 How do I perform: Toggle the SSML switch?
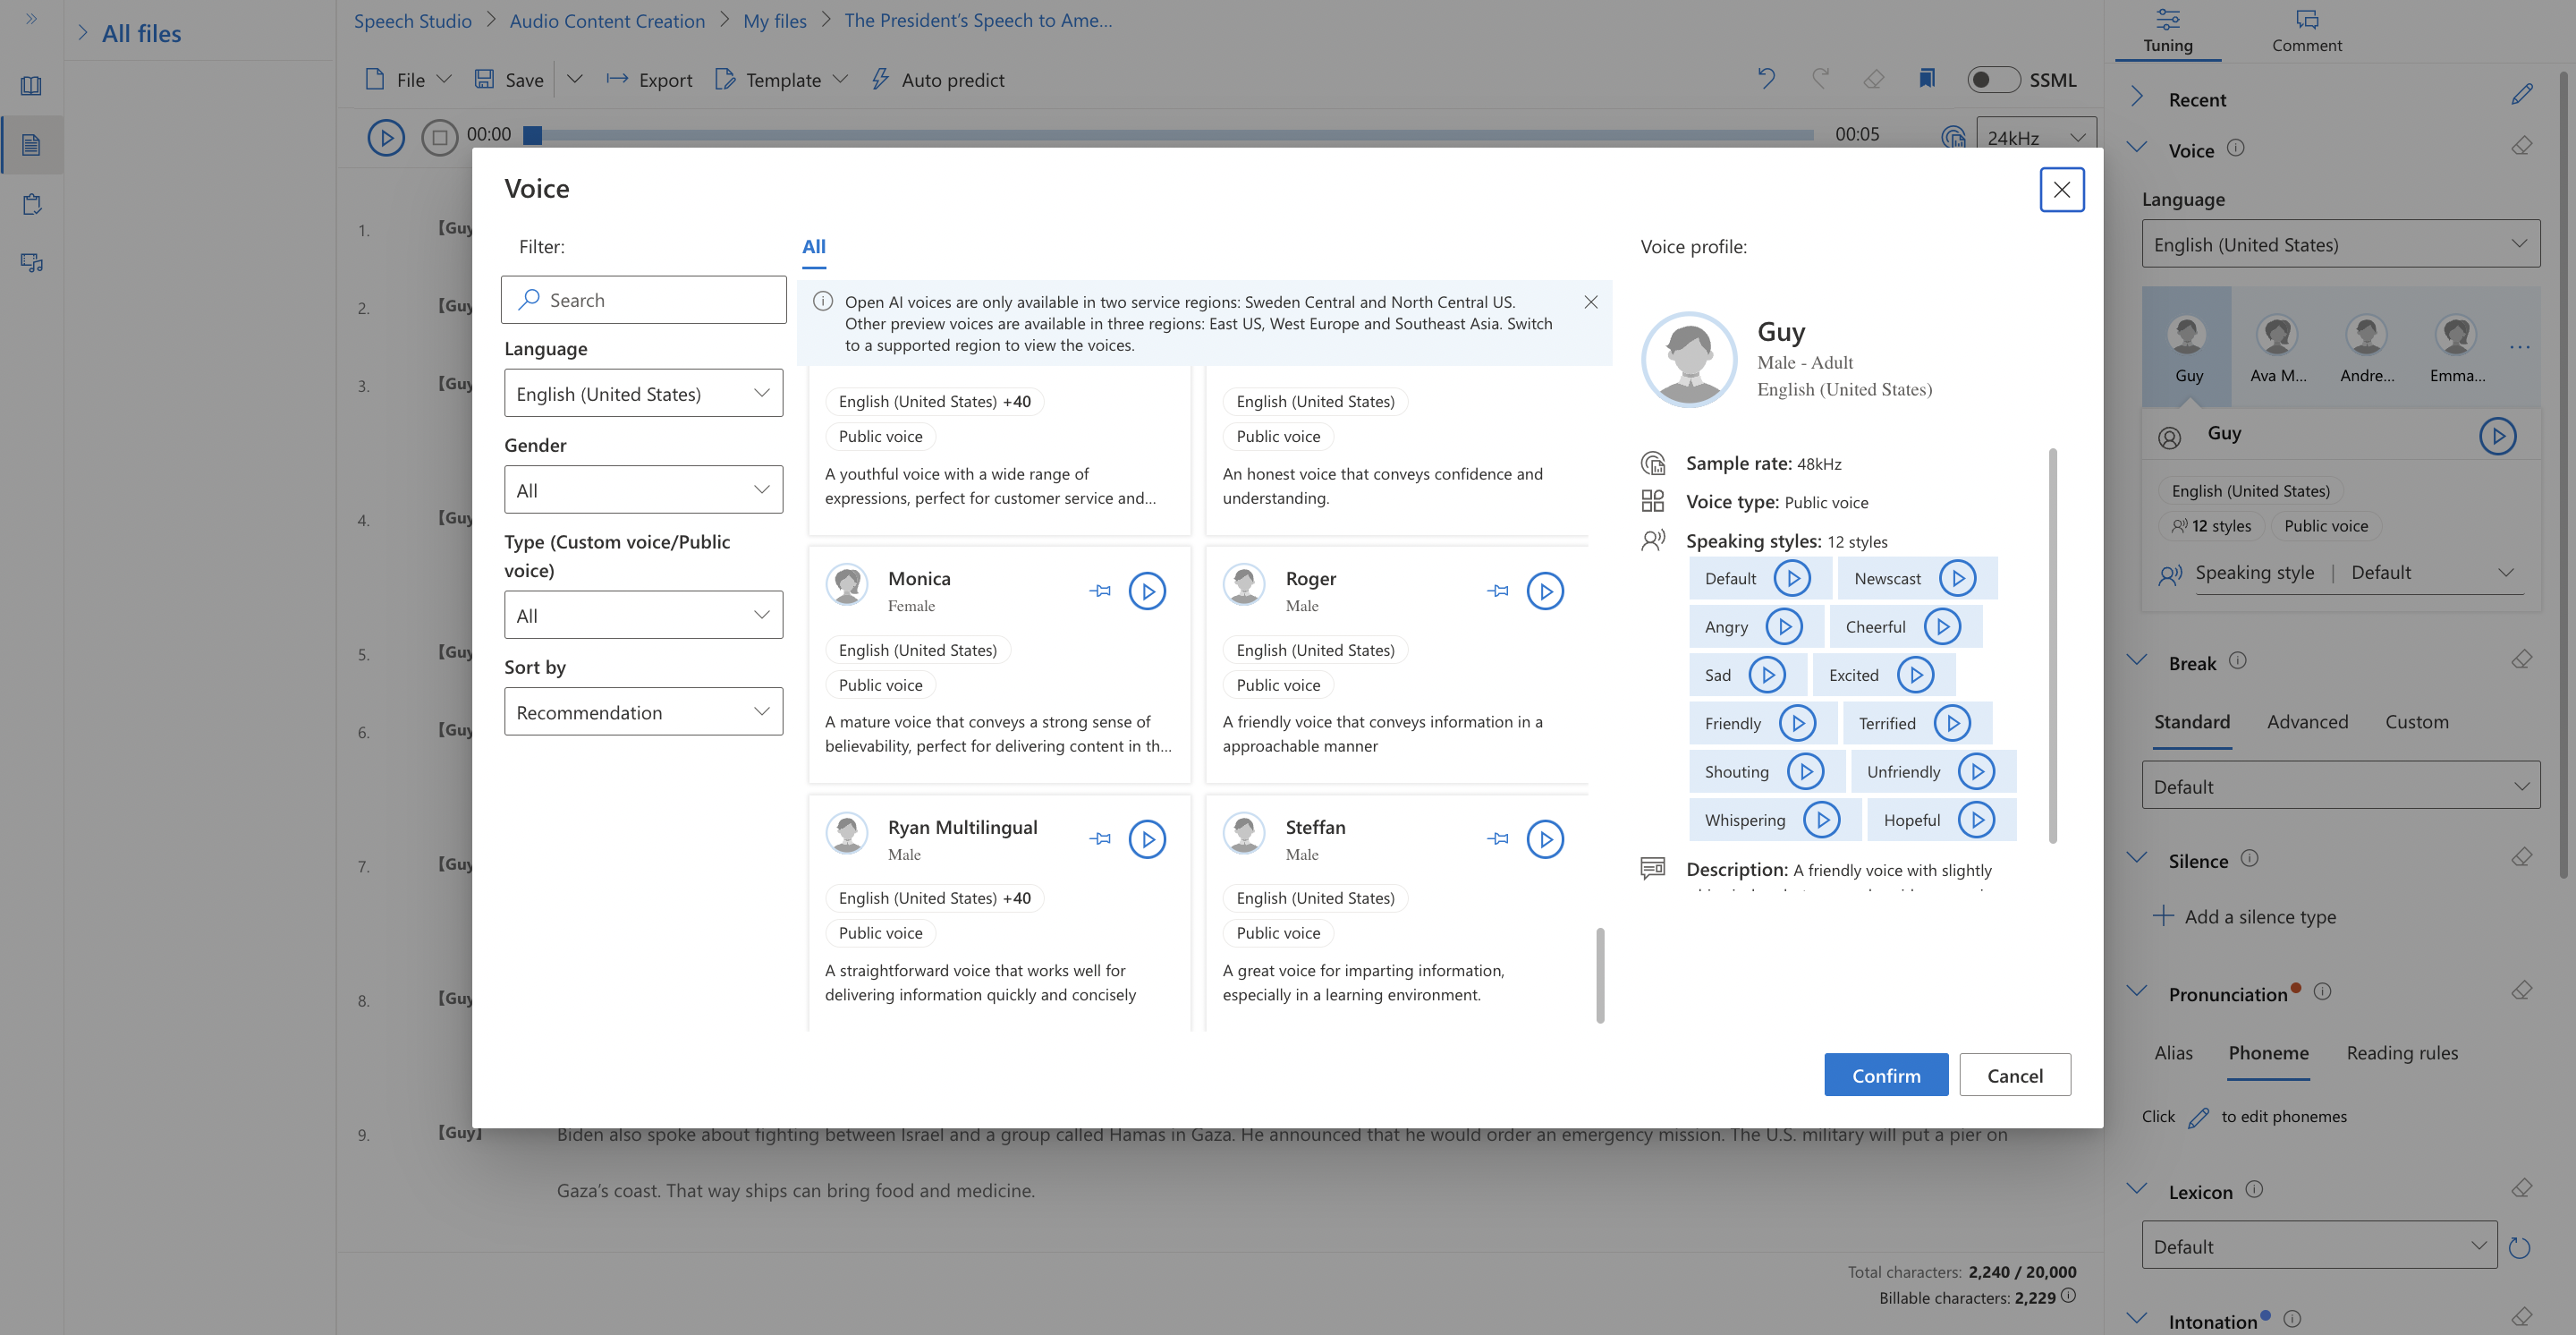[x=1992, y=80]
